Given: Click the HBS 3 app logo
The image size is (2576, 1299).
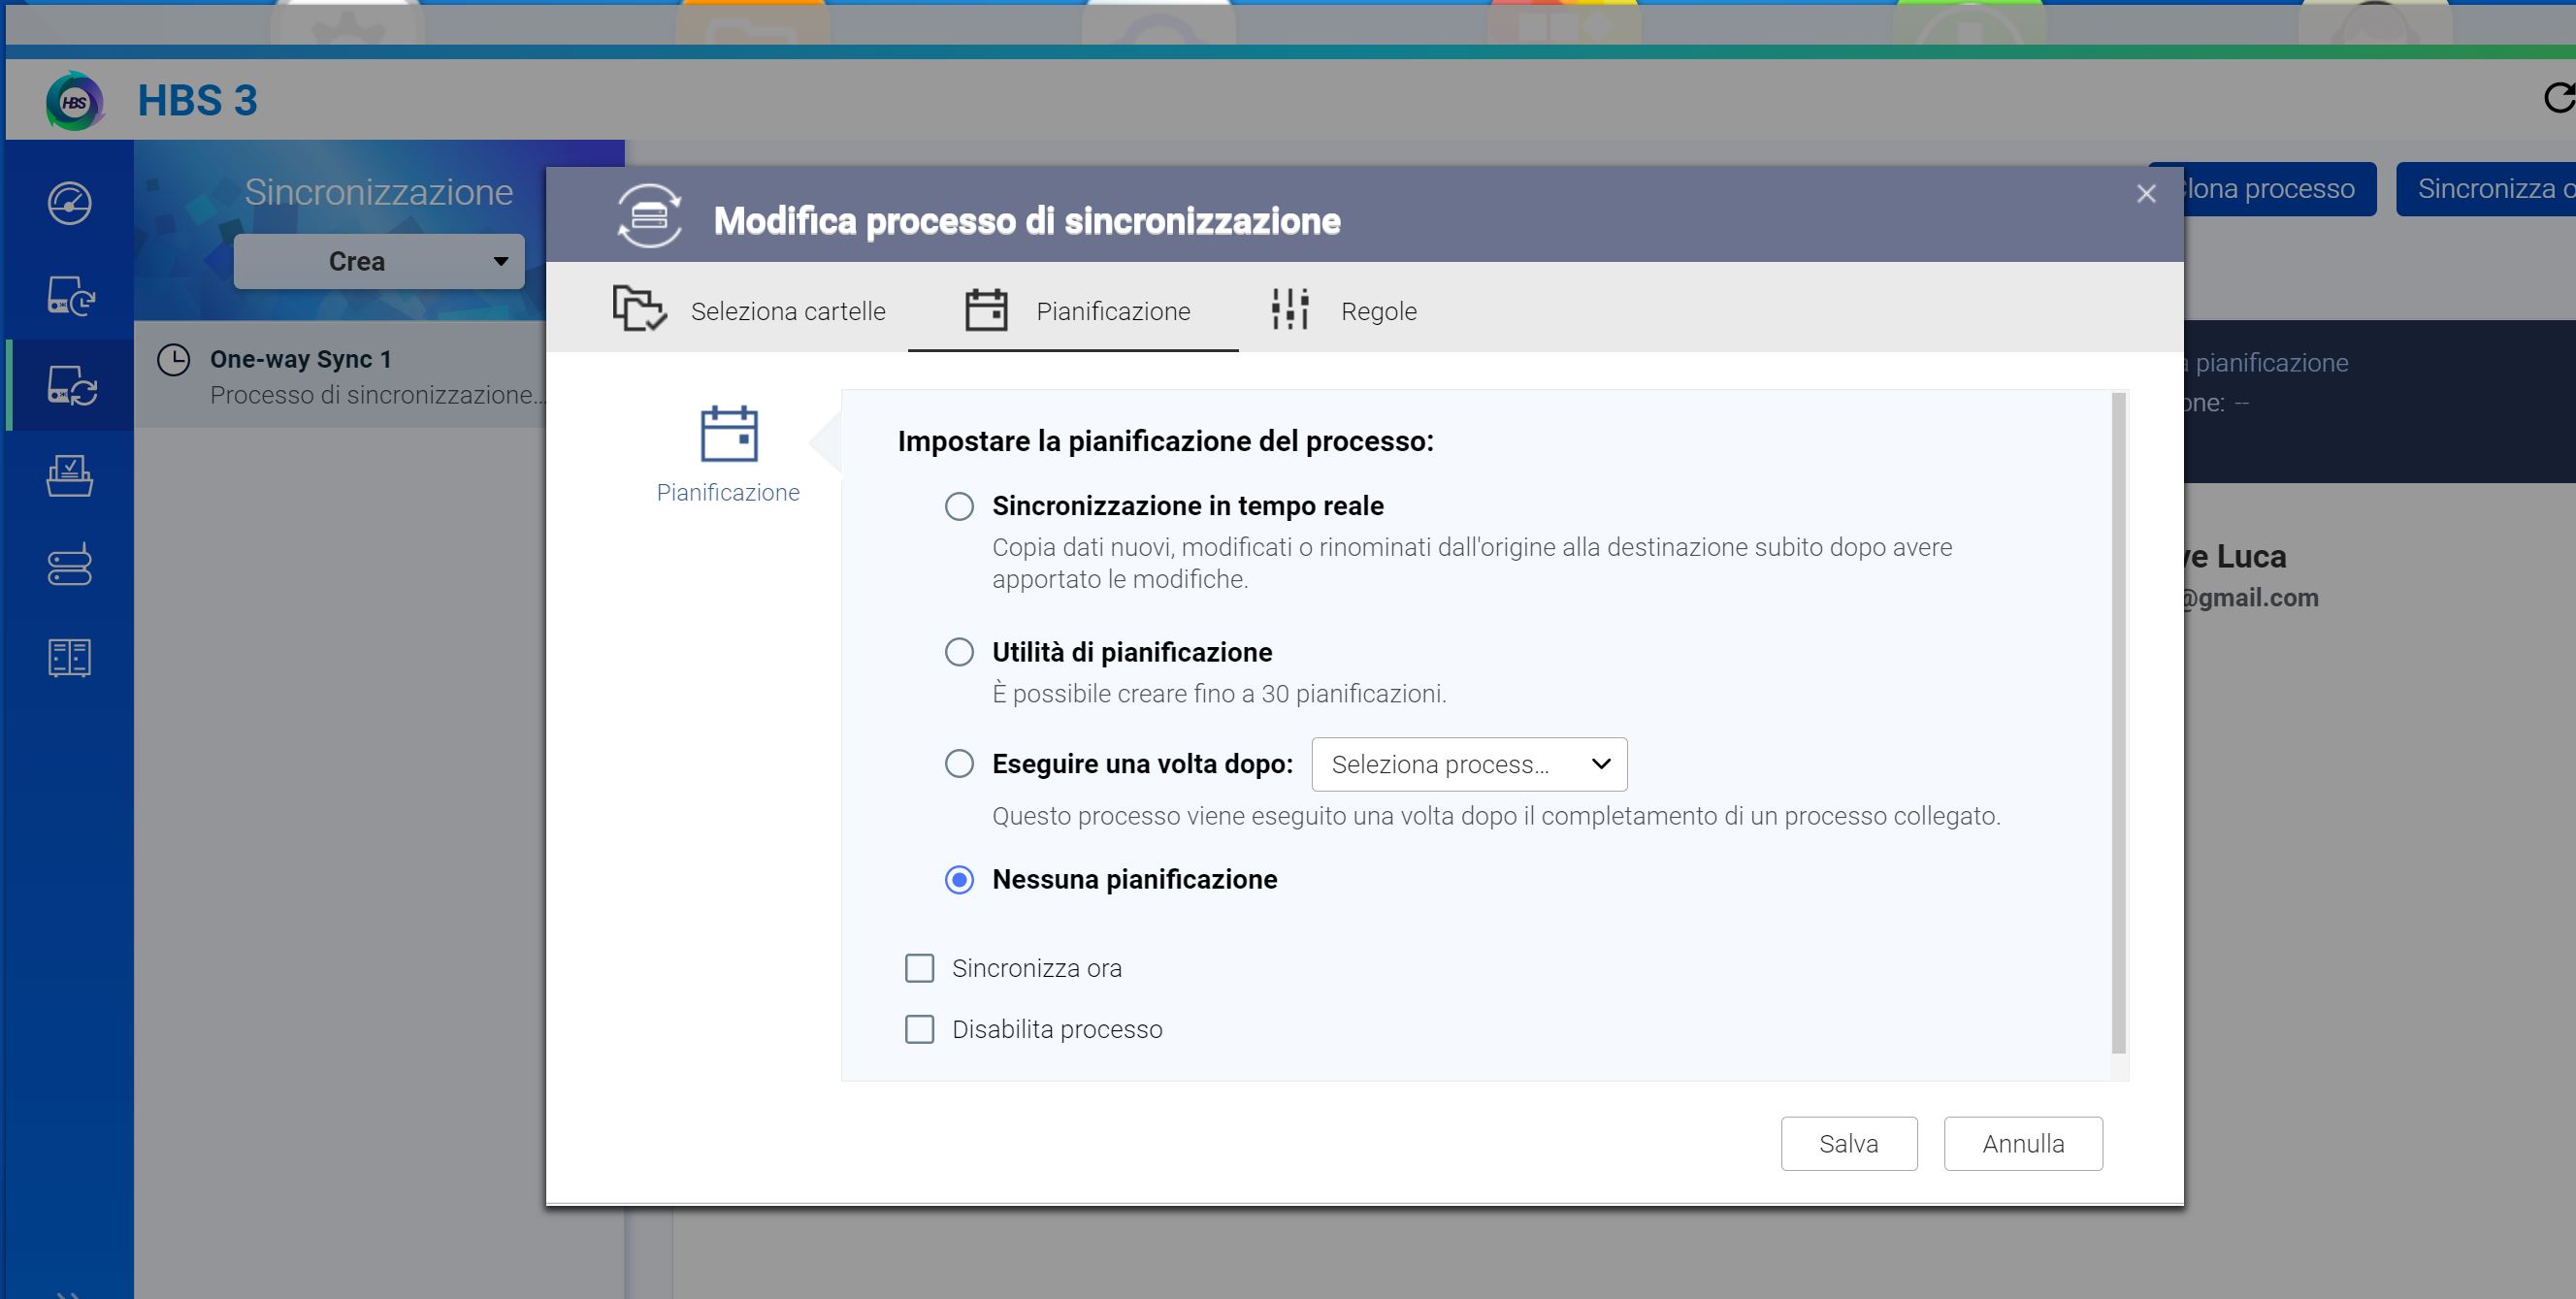Looking at the screenshot, I should pyautogui.click(x=74, y=101).
